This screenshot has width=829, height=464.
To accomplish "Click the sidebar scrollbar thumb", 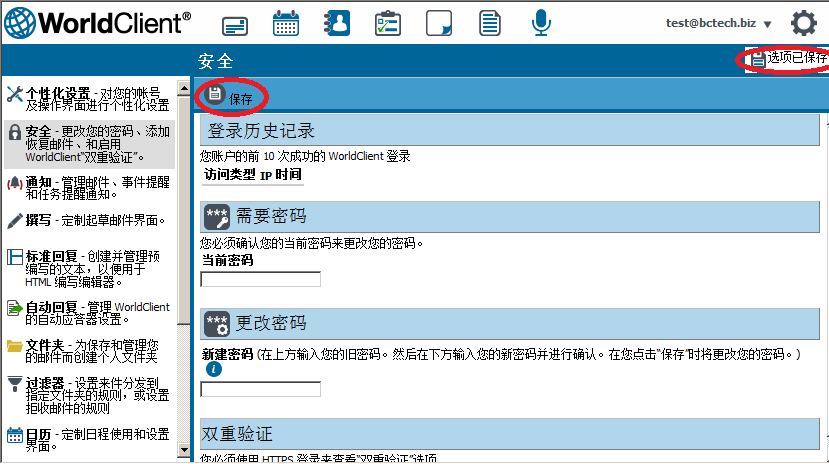I will coord(183,210).
